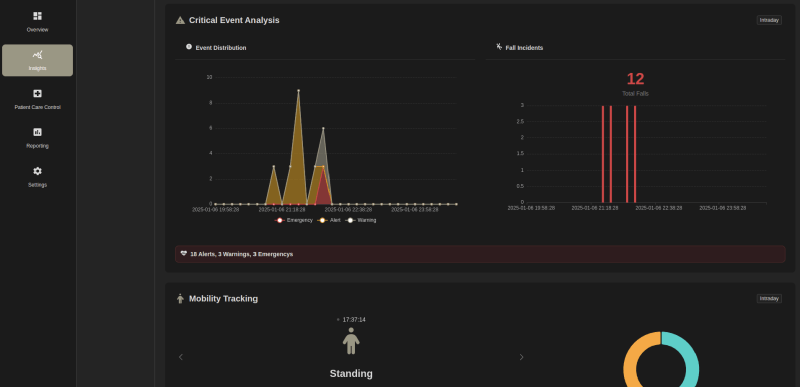
Task: Open the Settings gear icon
Action: 37,171
